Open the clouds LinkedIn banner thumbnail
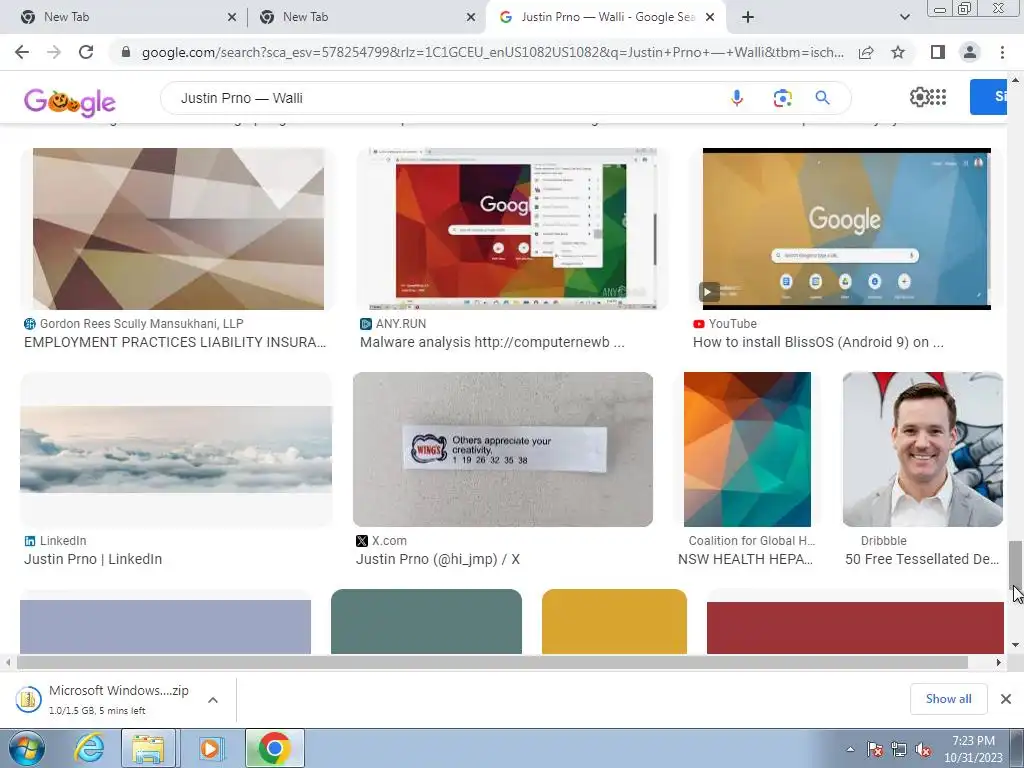The image size is (1024, 768). 176,449
